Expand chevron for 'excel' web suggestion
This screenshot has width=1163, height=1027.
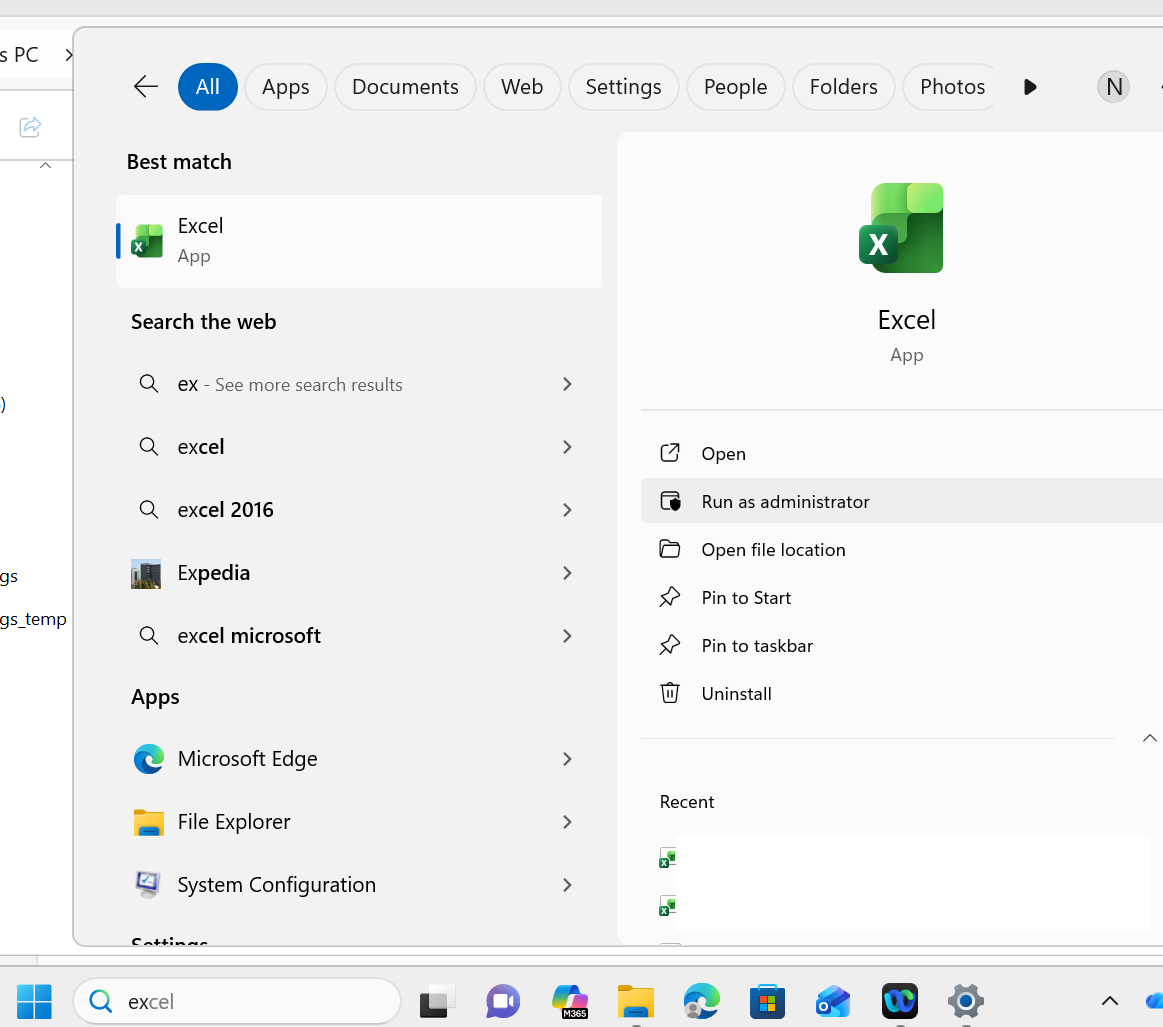[567, 447]
